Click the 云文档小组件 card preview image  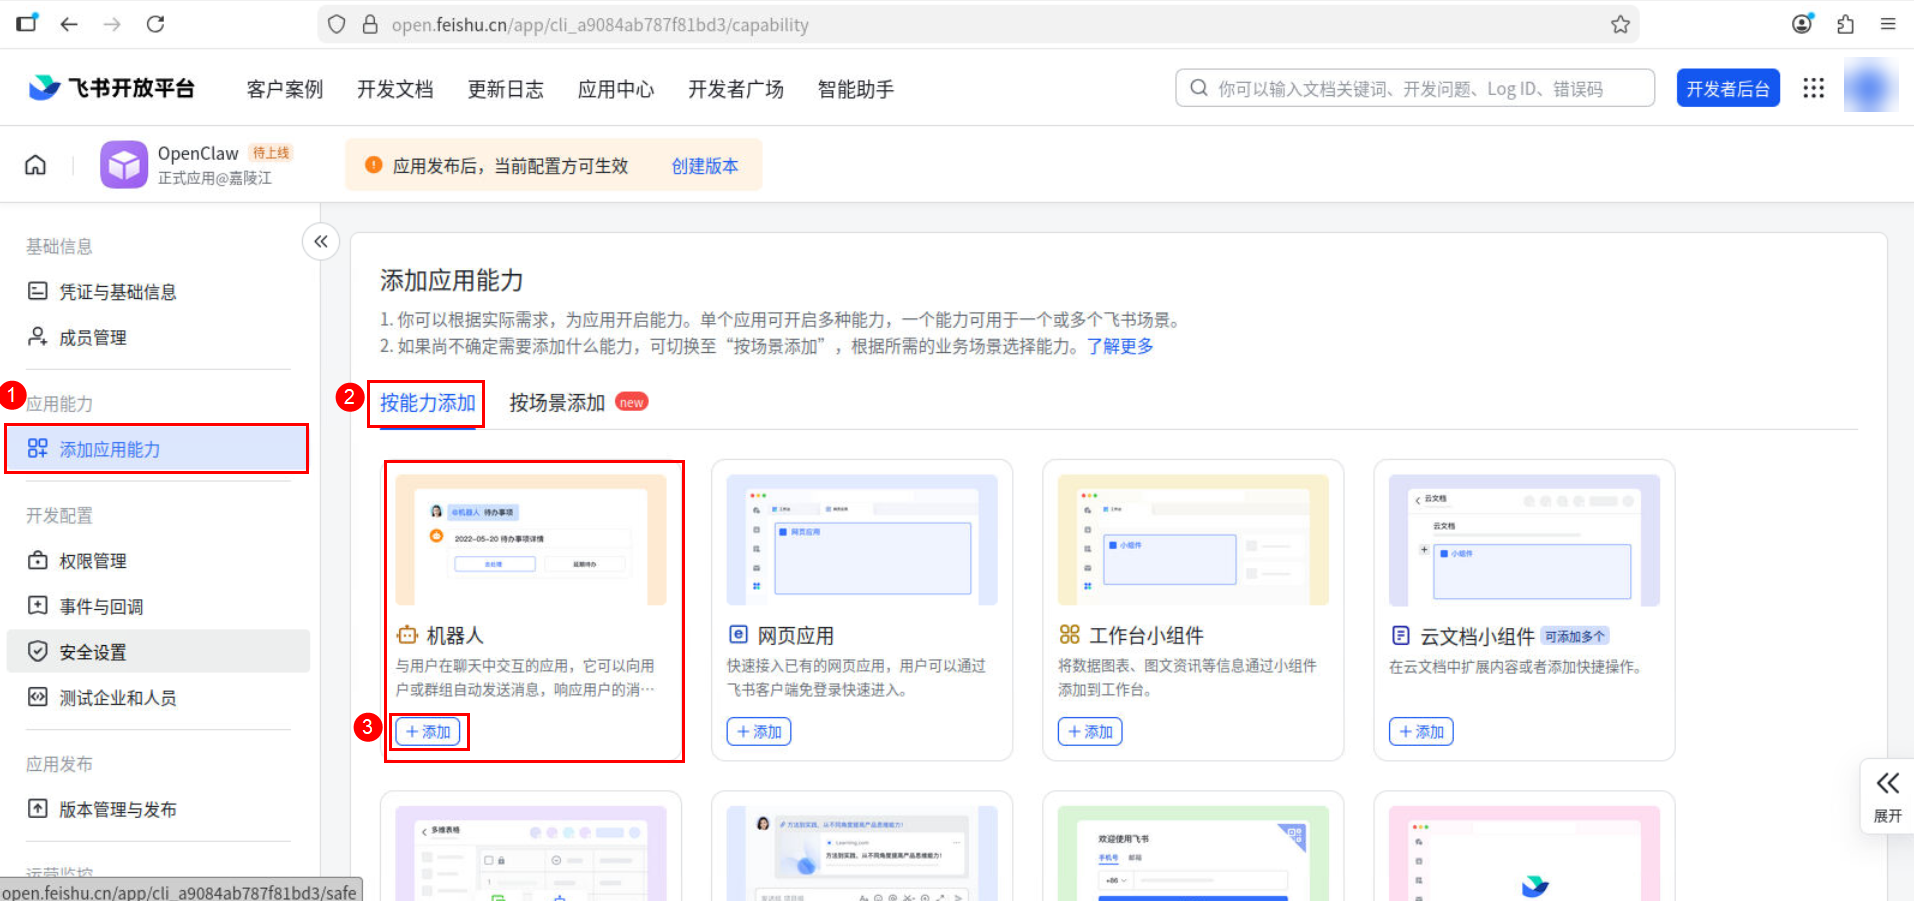pyautogui.click(x=1524, y=540)
